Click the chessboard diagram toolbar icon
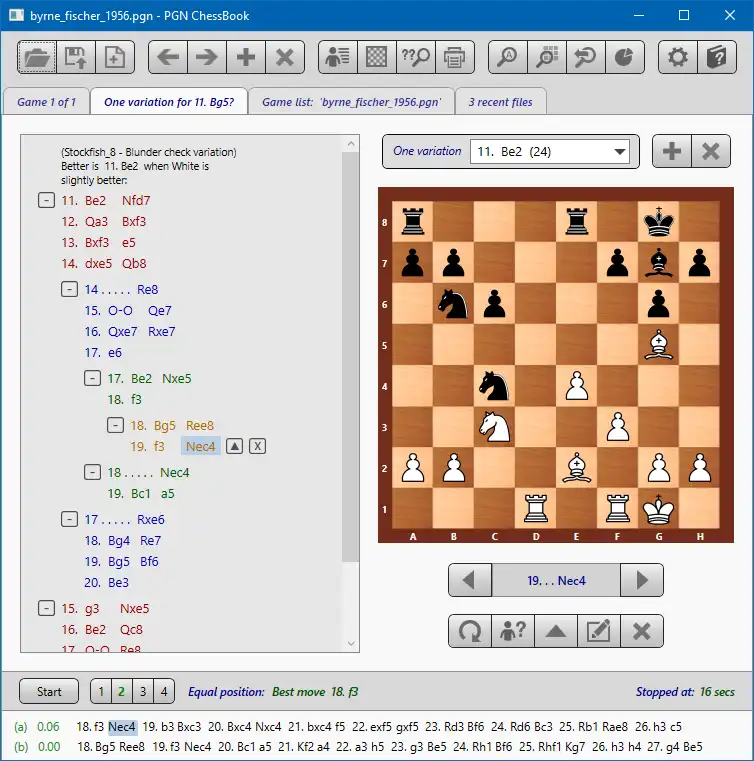Image resolution: width=754 pixels, height=761 pixels. pyautogui.click(x=377, y=57)
